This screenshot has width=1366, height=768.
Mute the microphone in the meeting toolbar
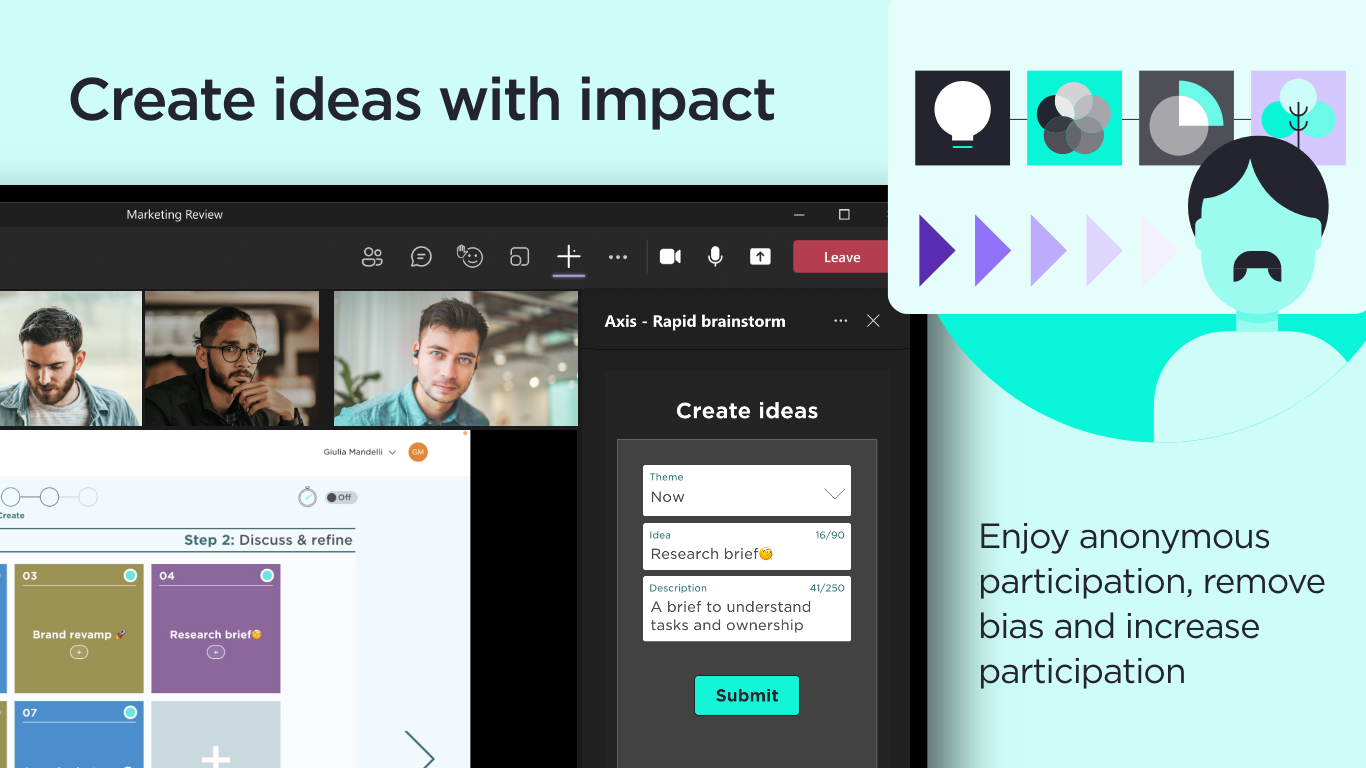(x=715, y=257)
